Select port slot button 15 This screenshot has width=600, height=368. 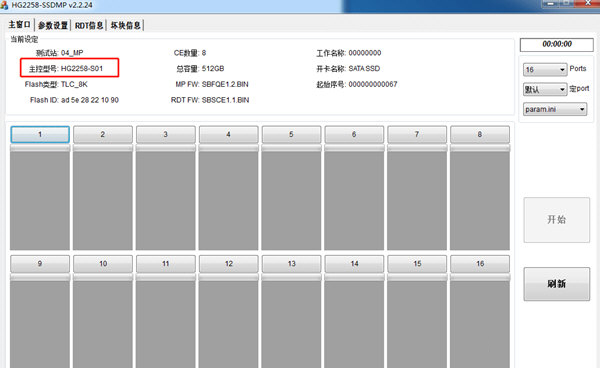click(x=417, y=264)
